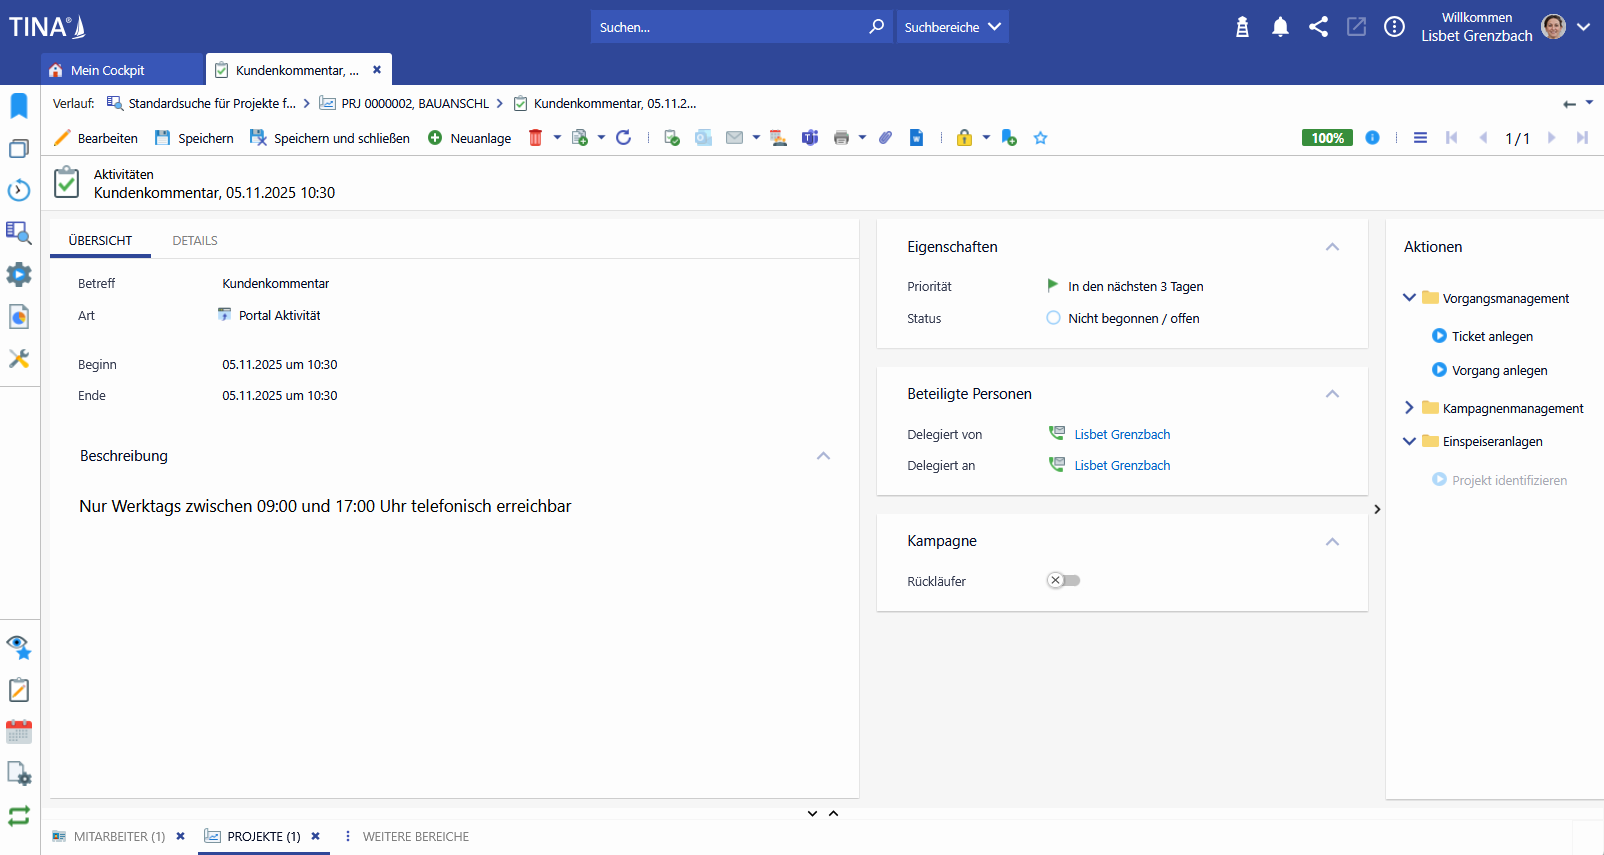
Task: Click the red trash delete icon
Action: 535,138
